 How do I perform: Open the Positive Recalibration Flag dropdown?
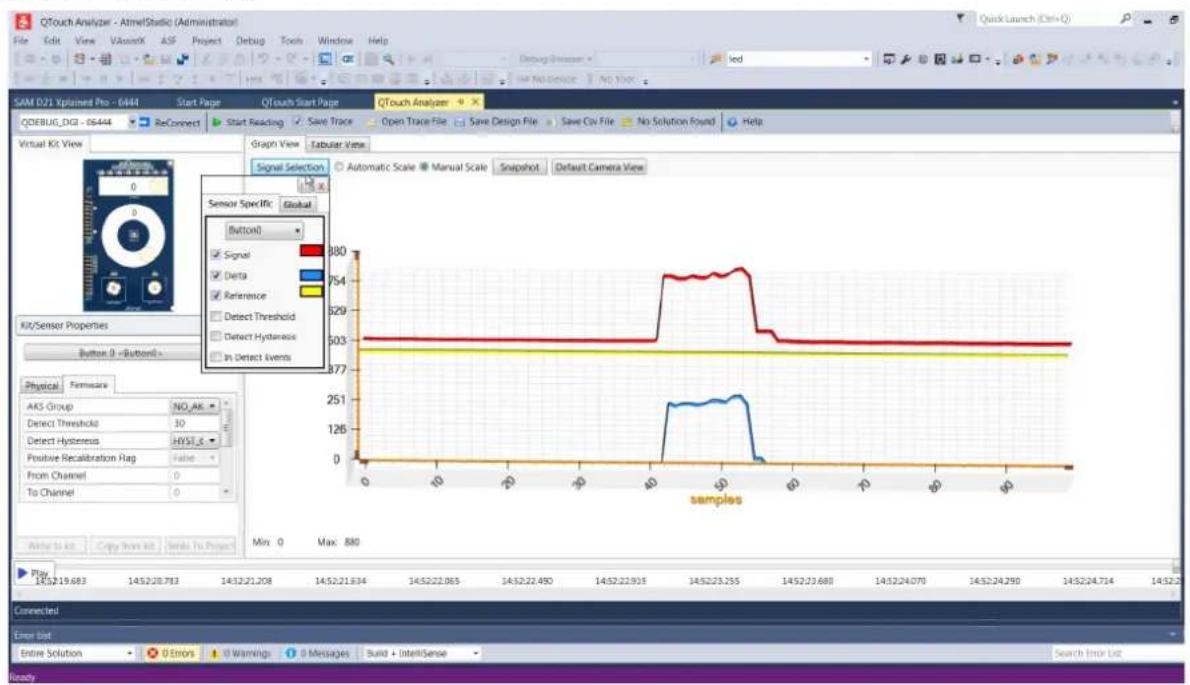(x=195, y=458)
